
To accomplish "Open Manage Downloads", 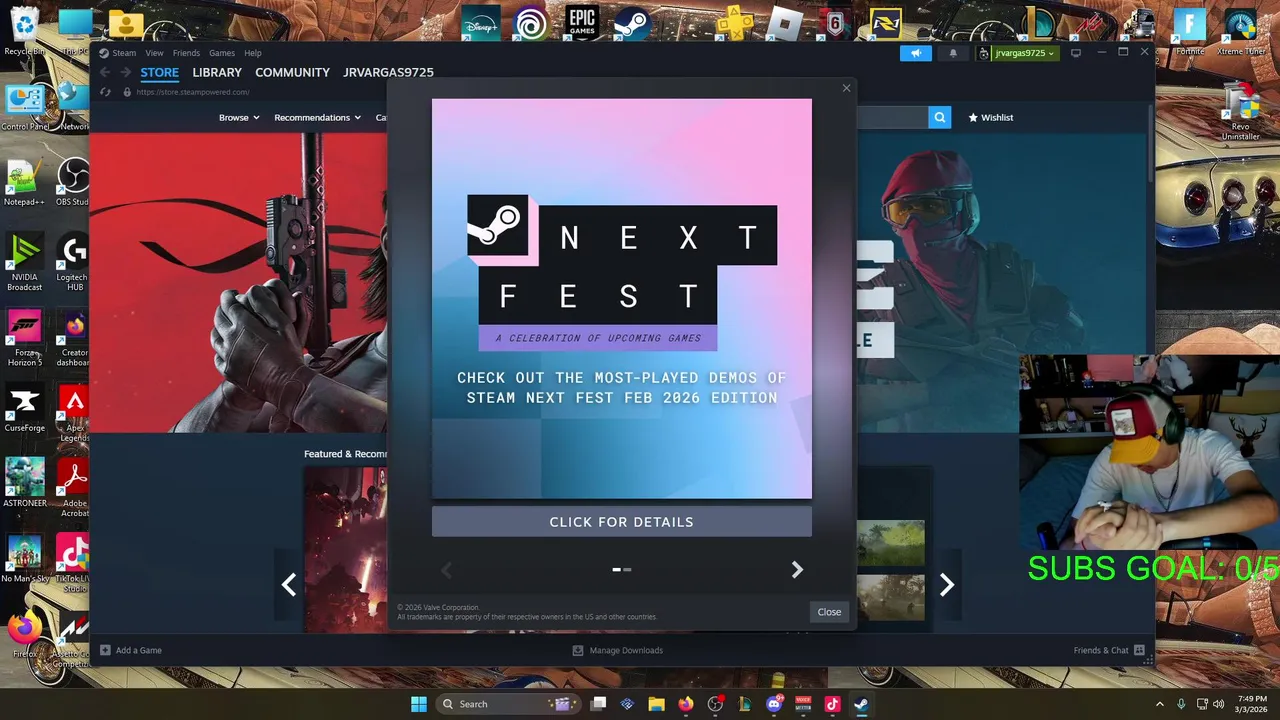I will (x=617, y=650).
